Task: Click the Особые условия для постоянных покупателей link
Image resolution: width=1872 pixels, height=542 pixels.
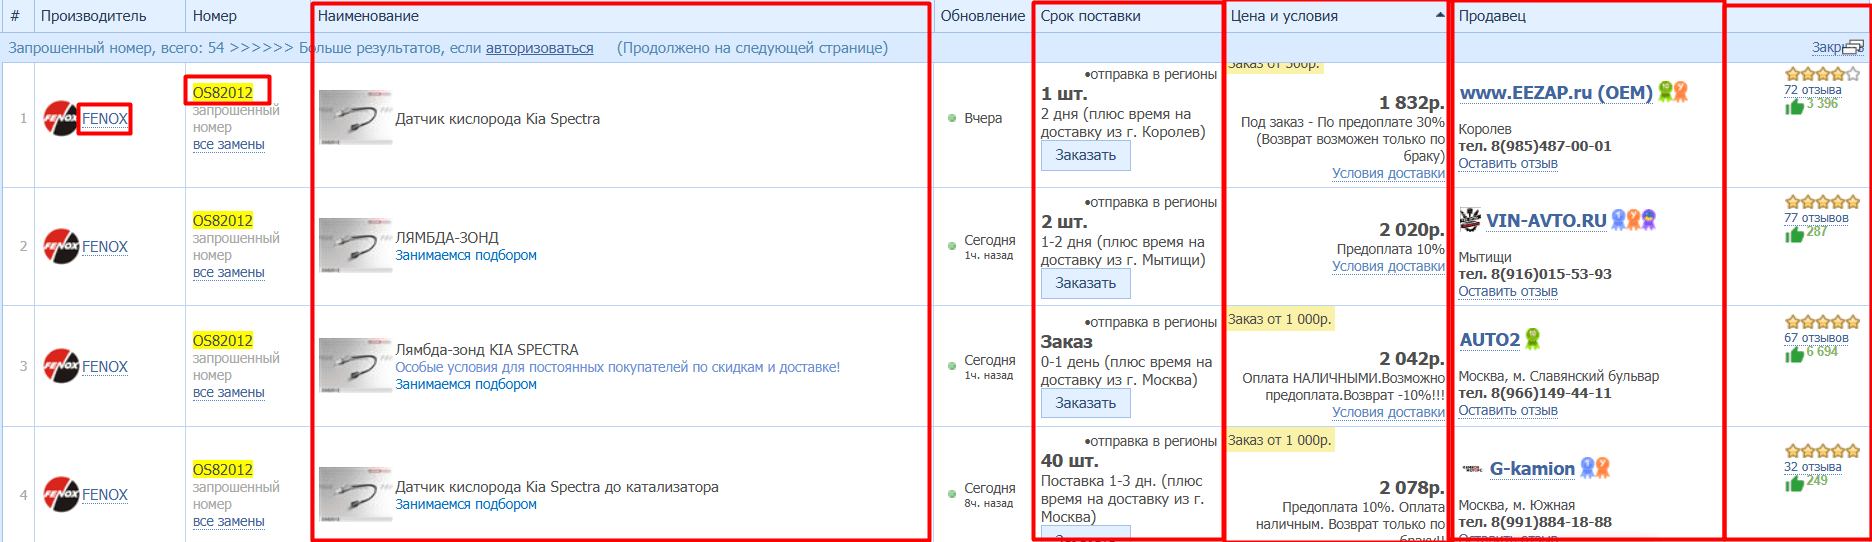Action: click(x=618, y=367)
